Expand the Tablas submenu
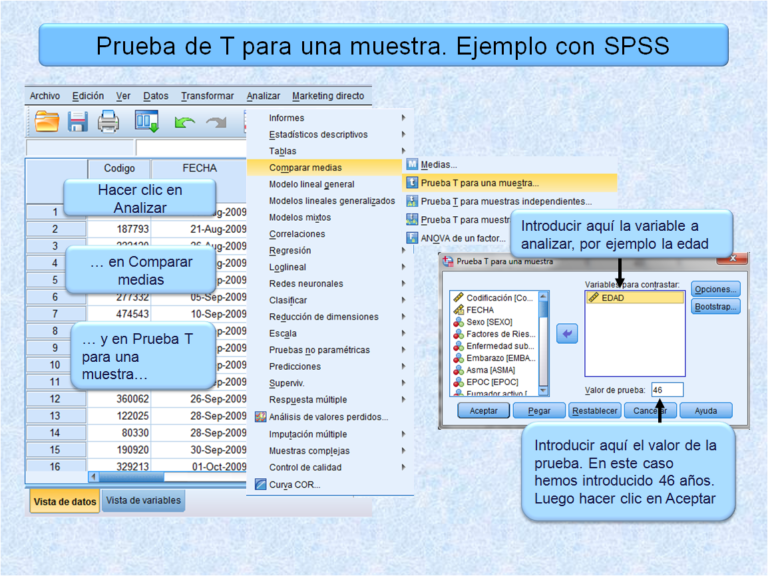Image resolution: width=768 pixels, height=576 pixels. (403, 151)
